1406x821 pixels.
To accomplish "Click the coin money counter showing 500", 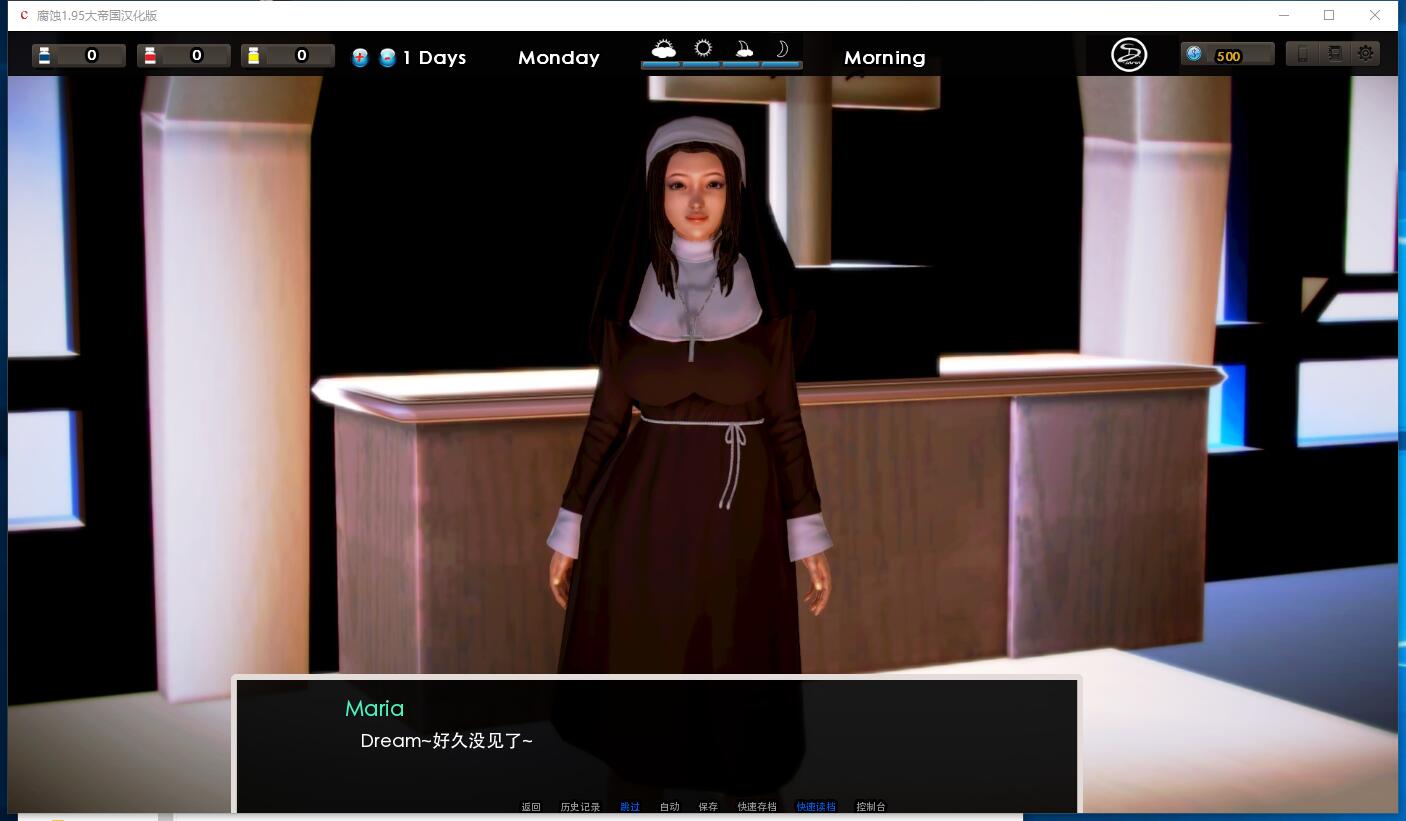I will [x=1227, y=55].
